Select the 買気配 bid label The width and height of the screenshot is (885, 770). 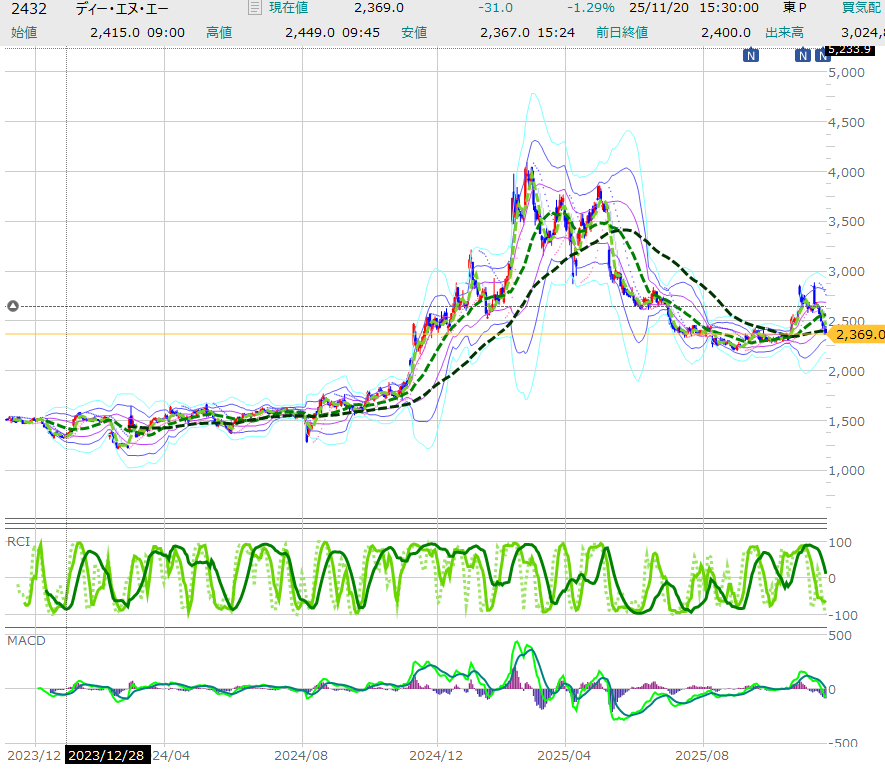[861, 8]
